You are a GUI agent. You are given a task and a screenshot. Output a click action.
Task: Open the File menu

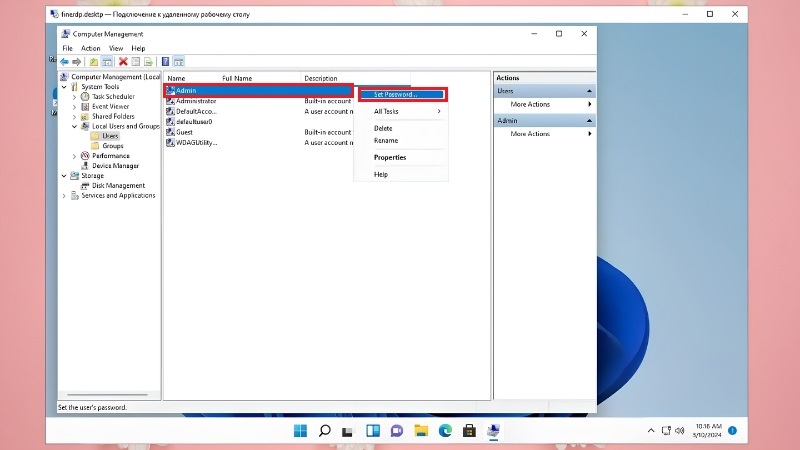point(67,48)
